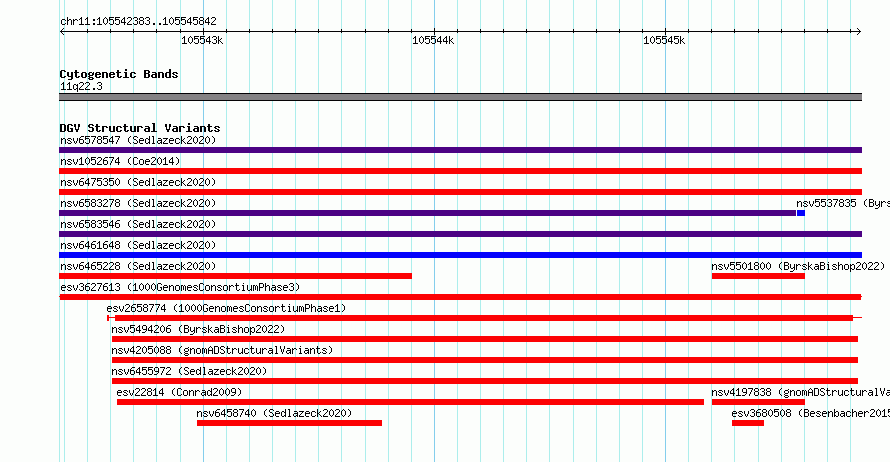Click the small blue nsv5537835 bar
Viewport: 890px width, 462px height.
(x=801, y=213)
